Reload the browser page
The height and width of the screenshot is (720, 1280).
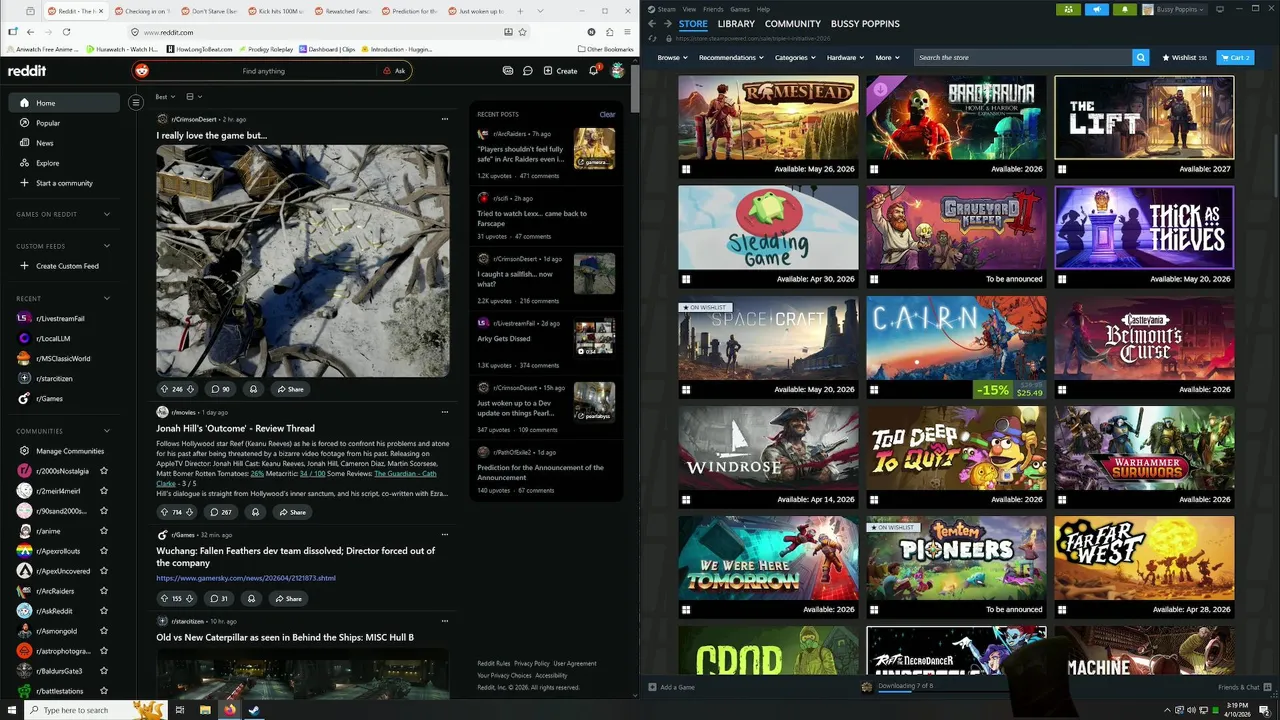66,32
